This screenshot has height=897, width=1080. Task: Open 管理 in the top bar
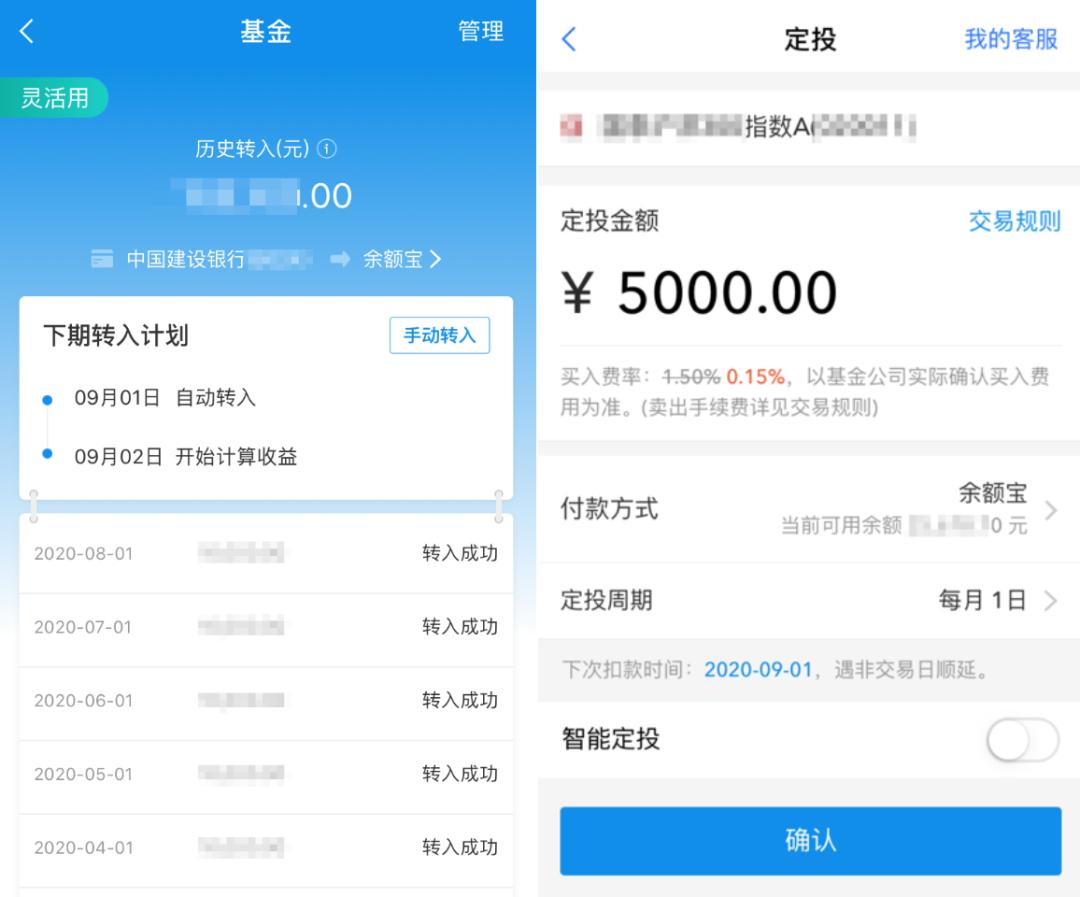pos(481,31)
